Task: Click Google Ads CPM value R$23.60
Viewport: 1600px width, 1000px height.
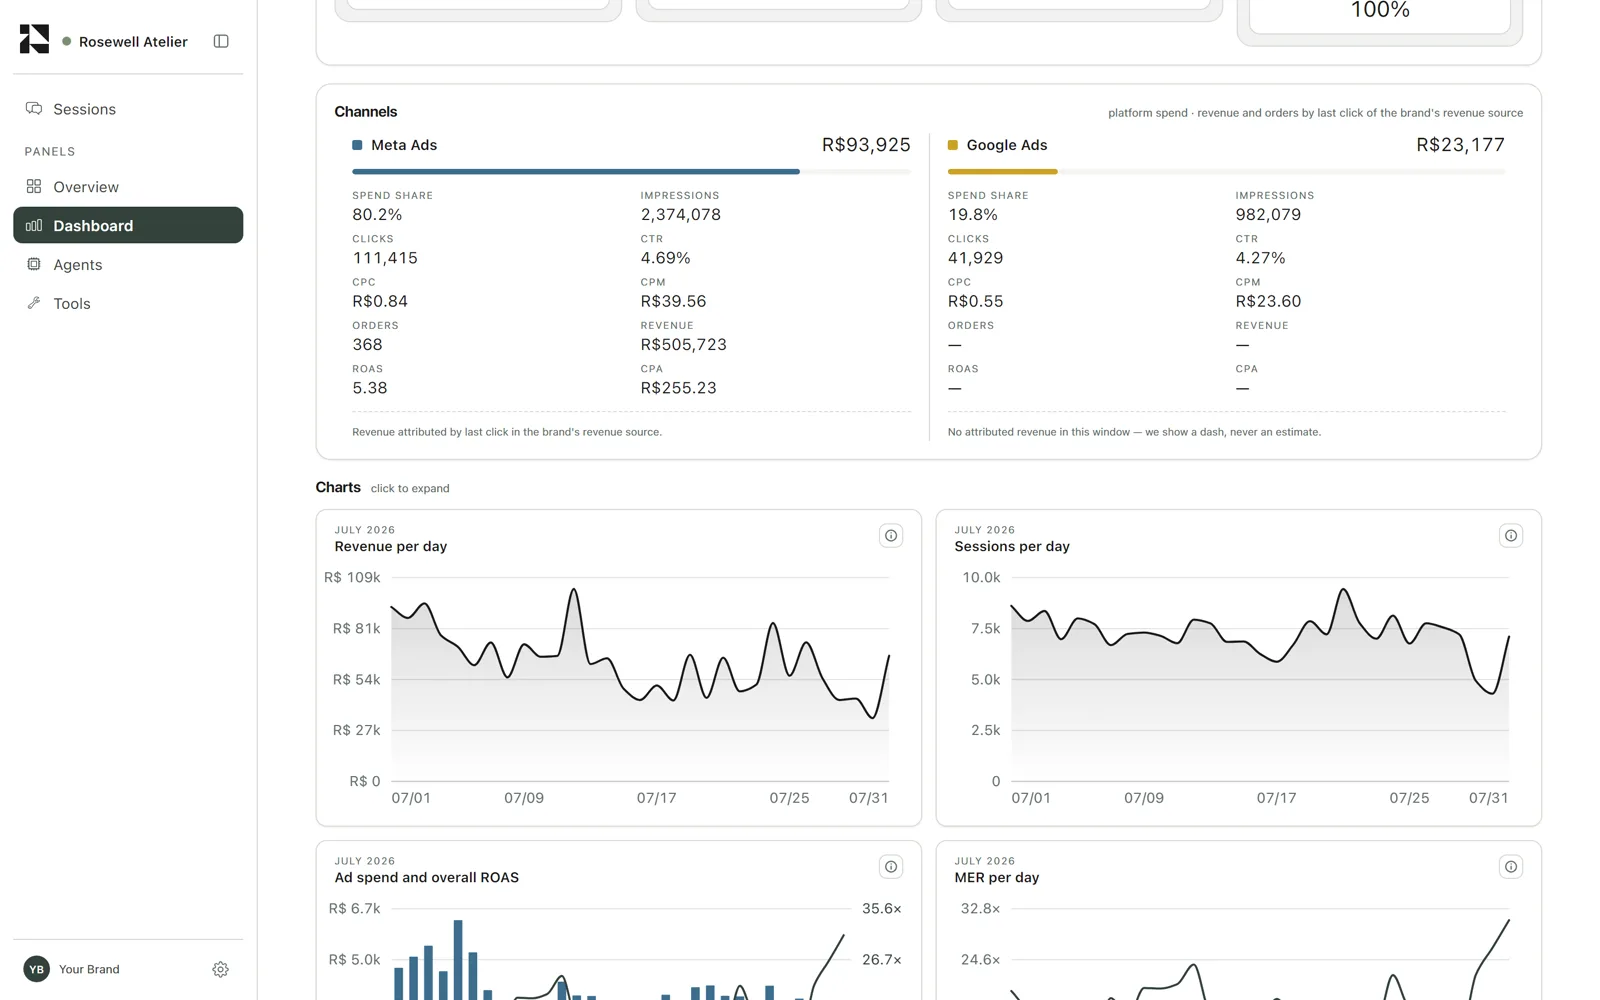Action: [1268, 301]
